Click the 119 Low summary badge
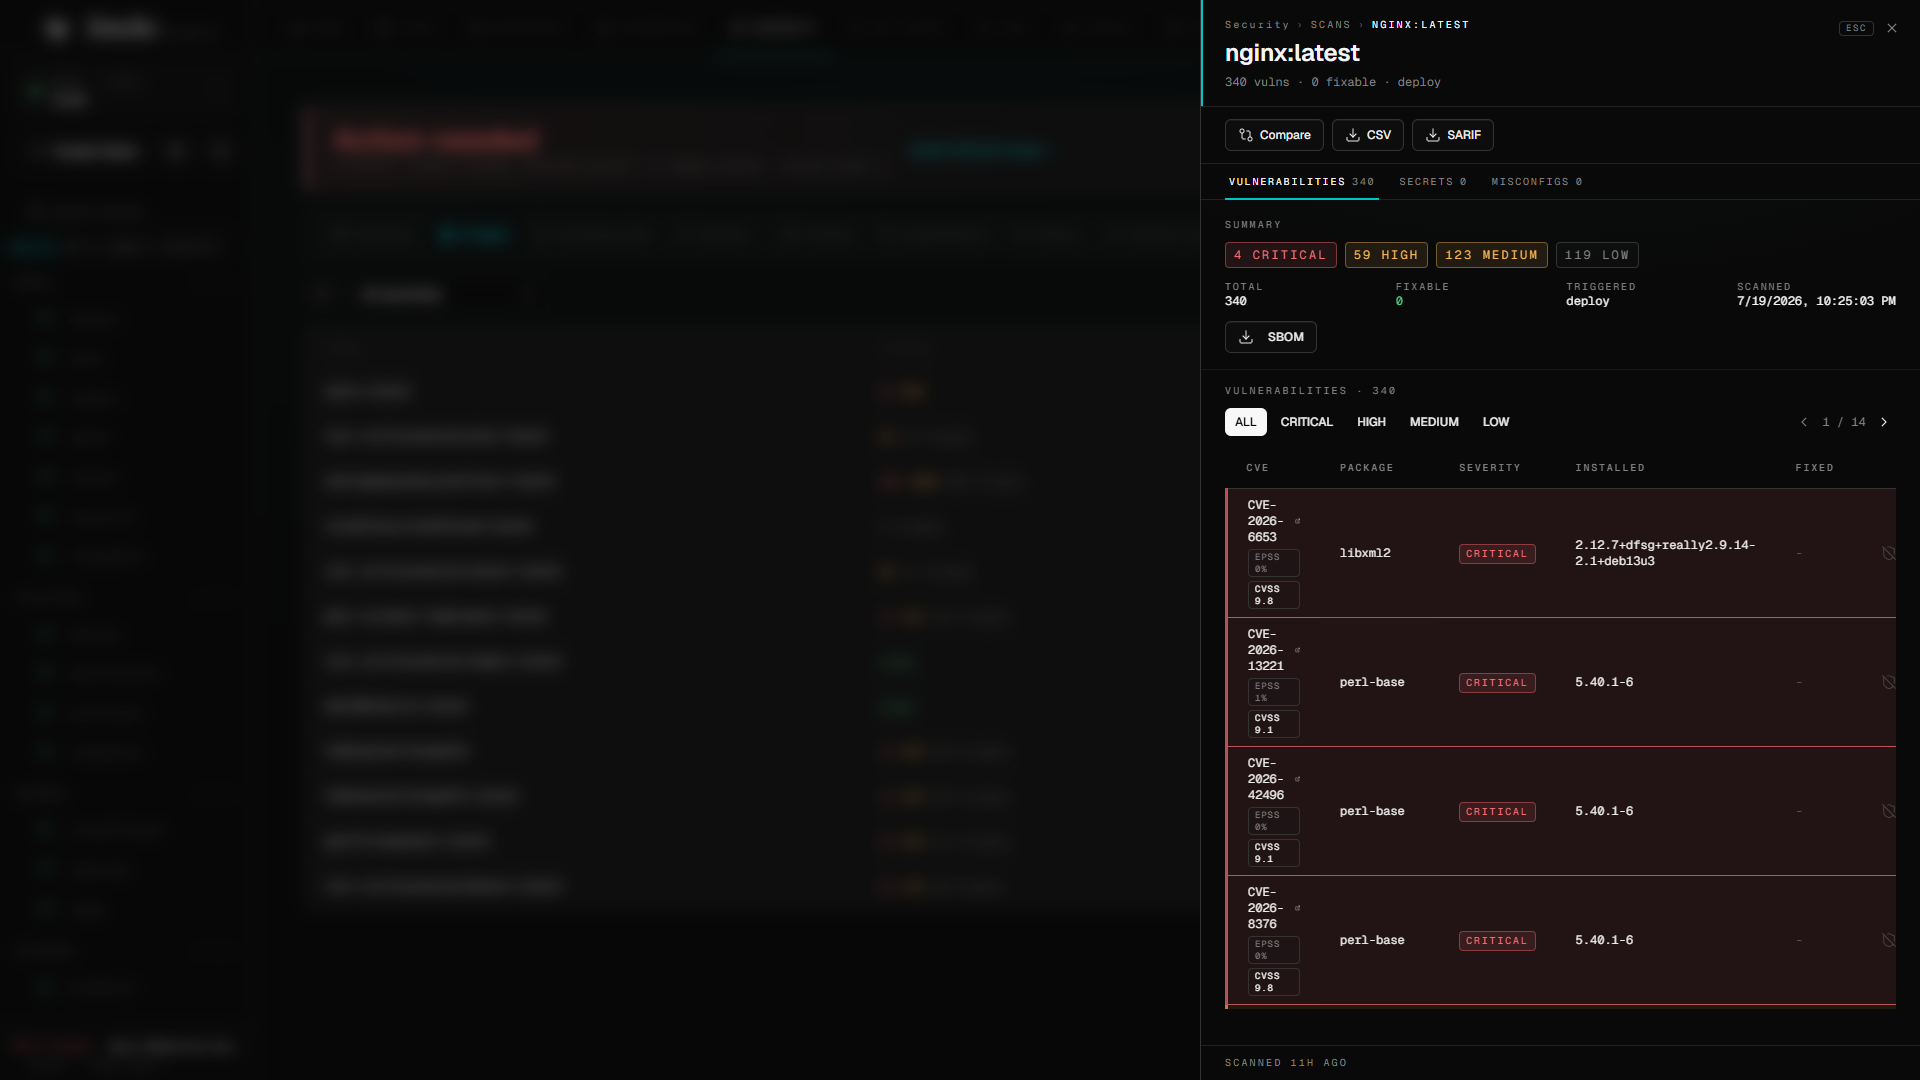 pyautogui.click(x=1597, y=255)
